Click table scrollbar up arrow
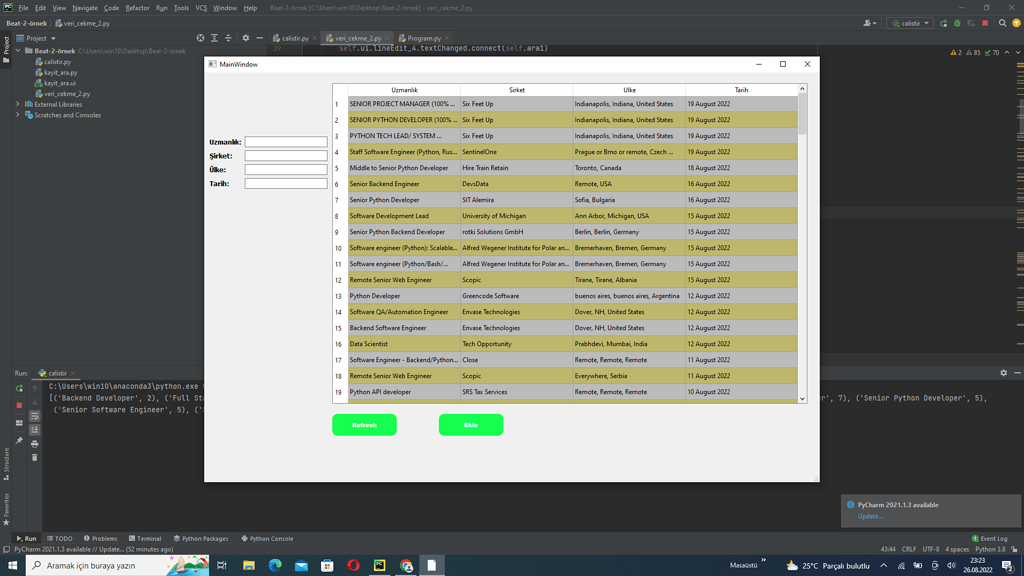Screen dimensions: 1024x576 pos(803,89)
